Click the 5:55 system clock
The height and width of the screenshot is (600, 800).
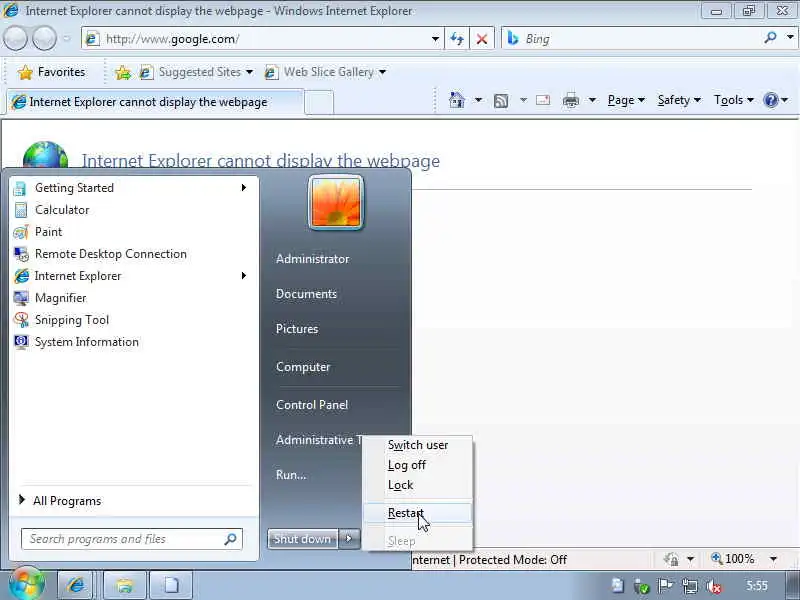pos(757,585)
